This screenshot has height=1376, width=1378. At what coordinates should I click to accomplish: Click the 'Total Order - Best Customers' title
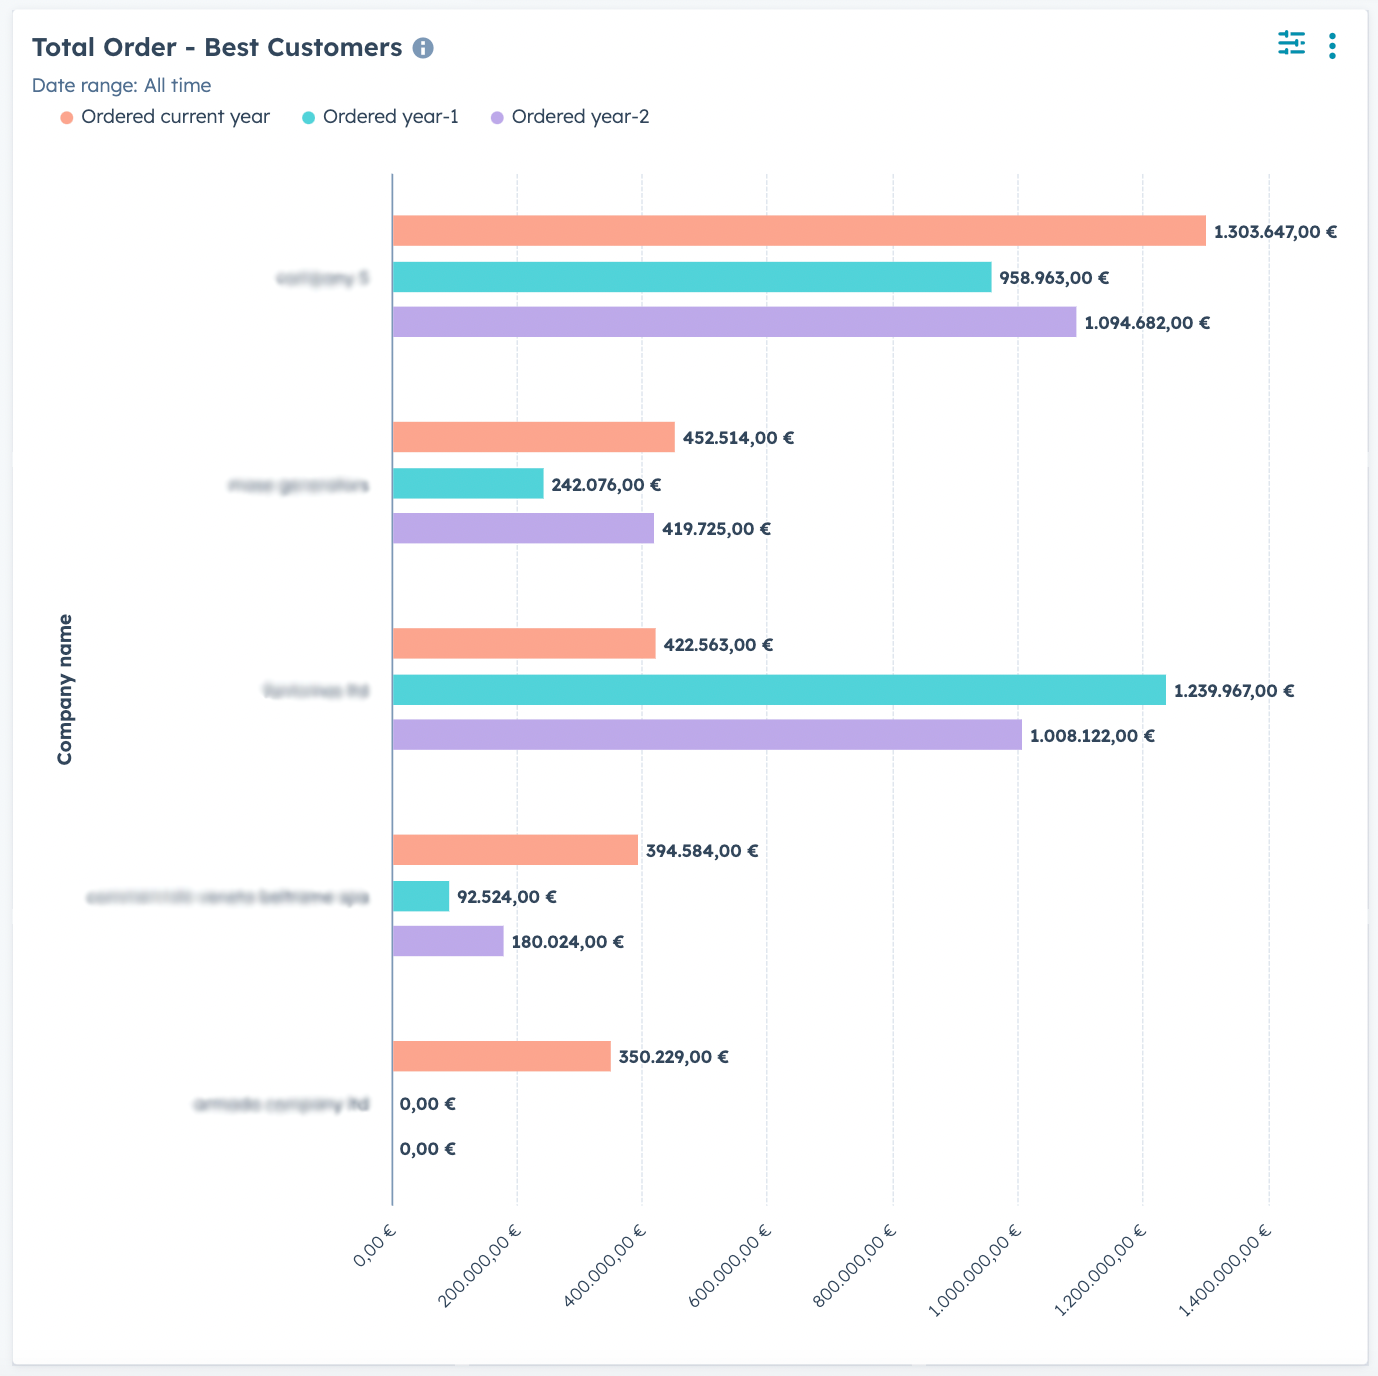217,48
